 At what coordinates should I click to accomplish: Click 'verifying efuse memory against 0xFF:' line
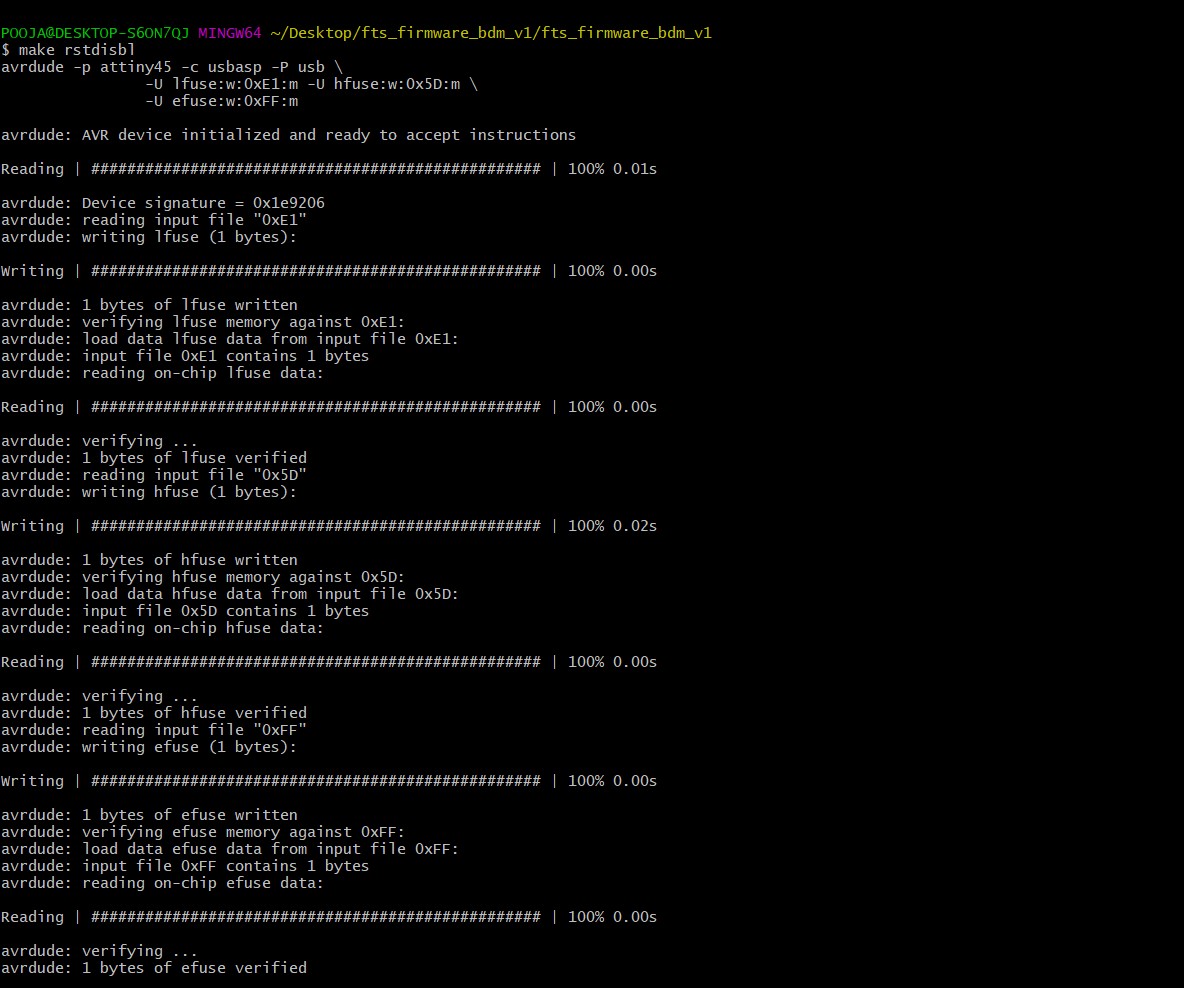pyautogui.click(x=202, y=832)
